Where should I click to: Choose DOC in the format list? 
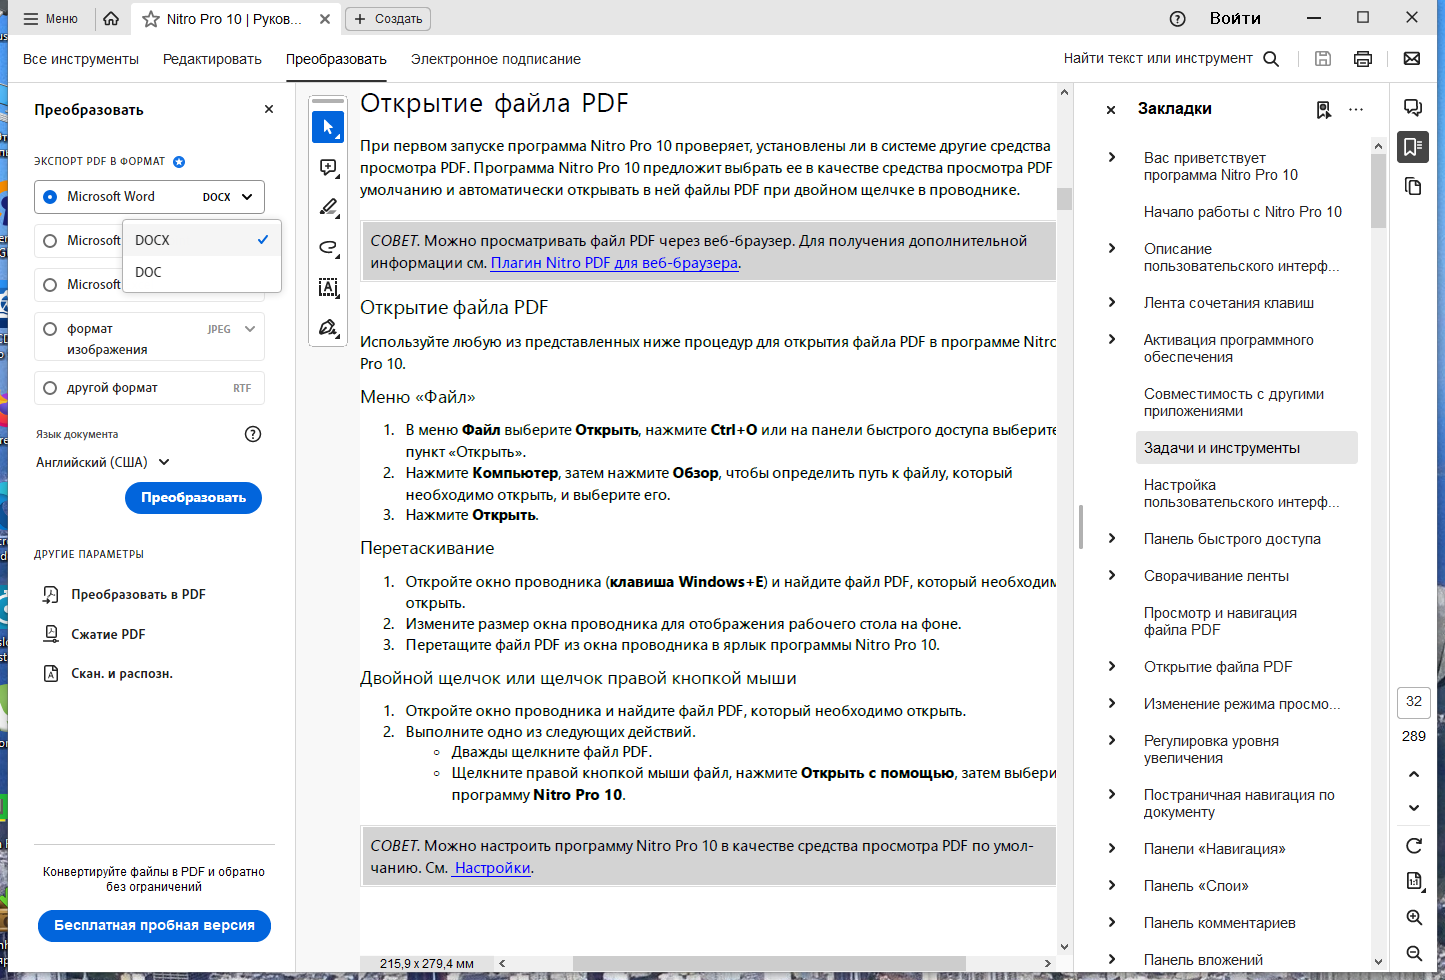pos(202,272)
